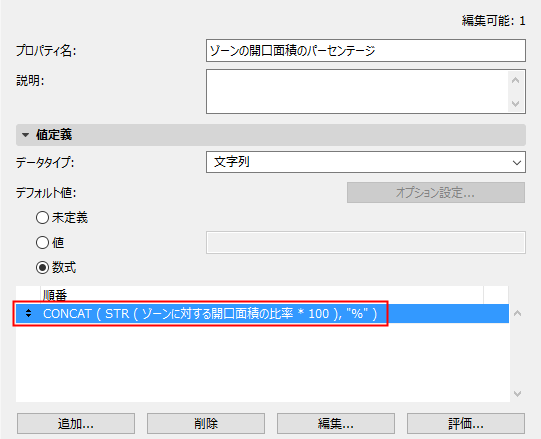The height and width of the screenshot is (439, 541).
Task: Click the プロパティ名 input field
Action: pyautogui.click(x=366, y=51)
